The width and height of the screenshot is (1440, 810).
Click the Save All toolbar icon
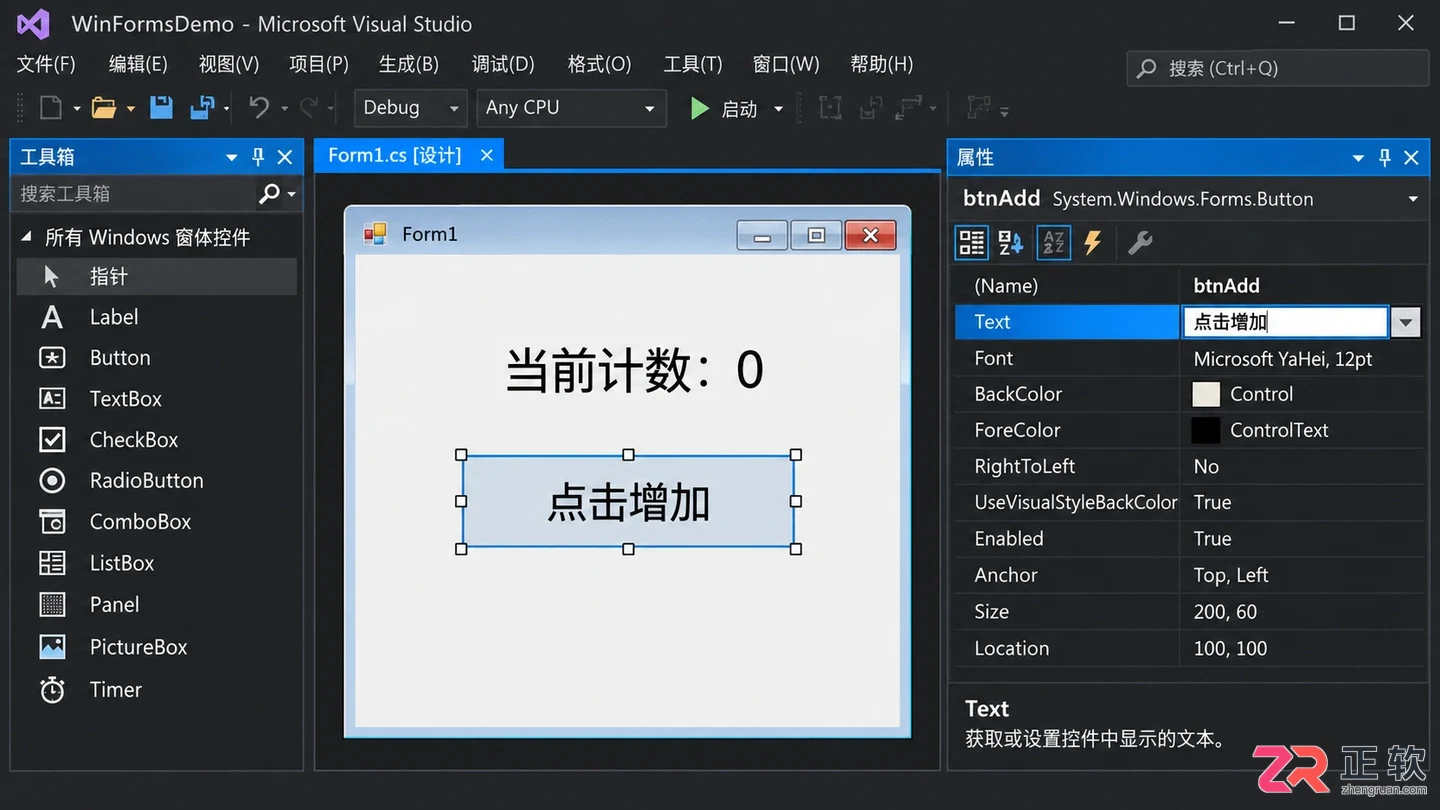[203, 108]
